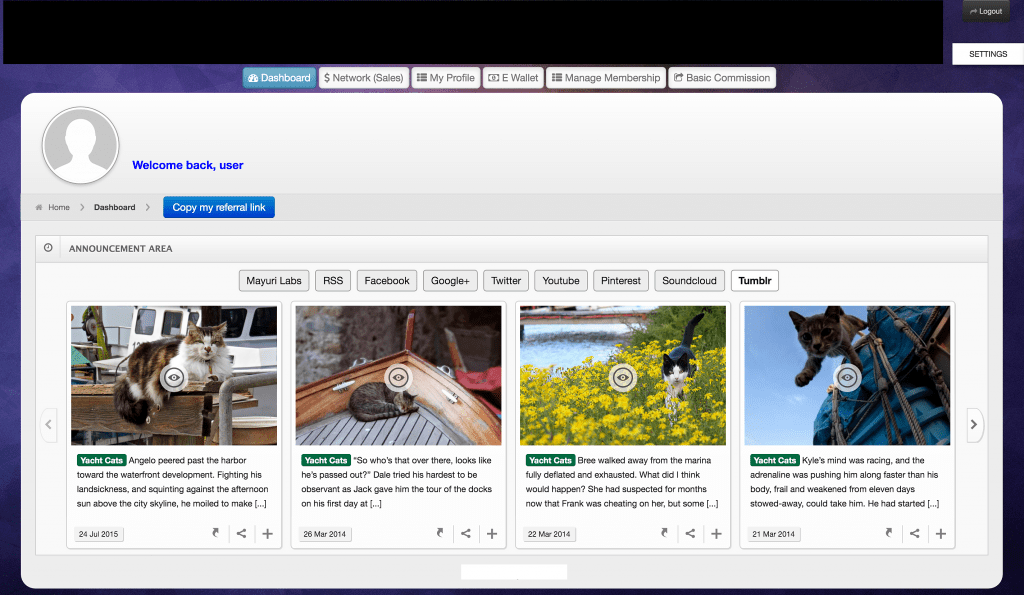Click the 26 Mar 2014 date label
This screenshot has width=1024, height=595.
[325, 534]
